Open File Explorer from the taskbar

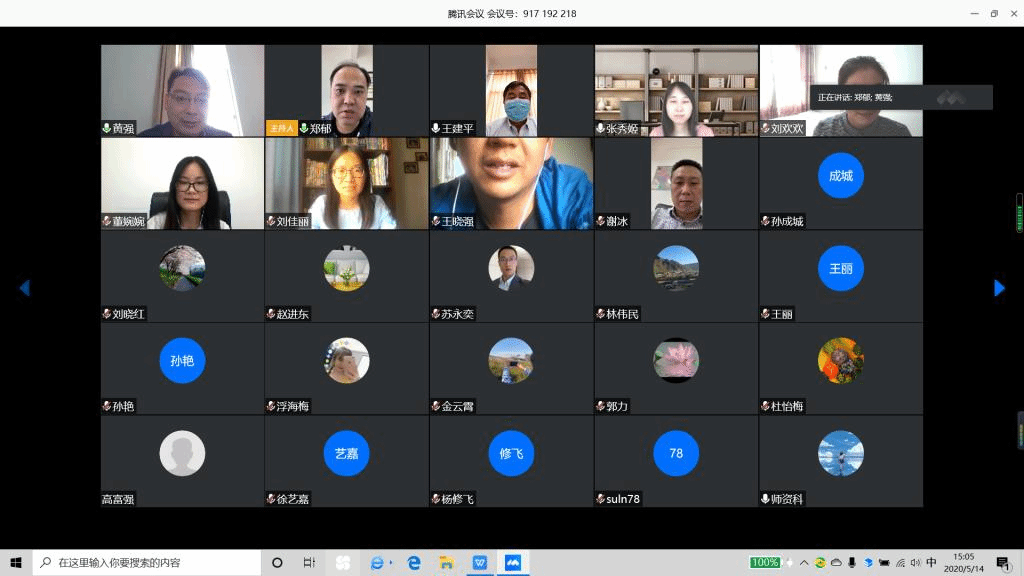(447, 563)
